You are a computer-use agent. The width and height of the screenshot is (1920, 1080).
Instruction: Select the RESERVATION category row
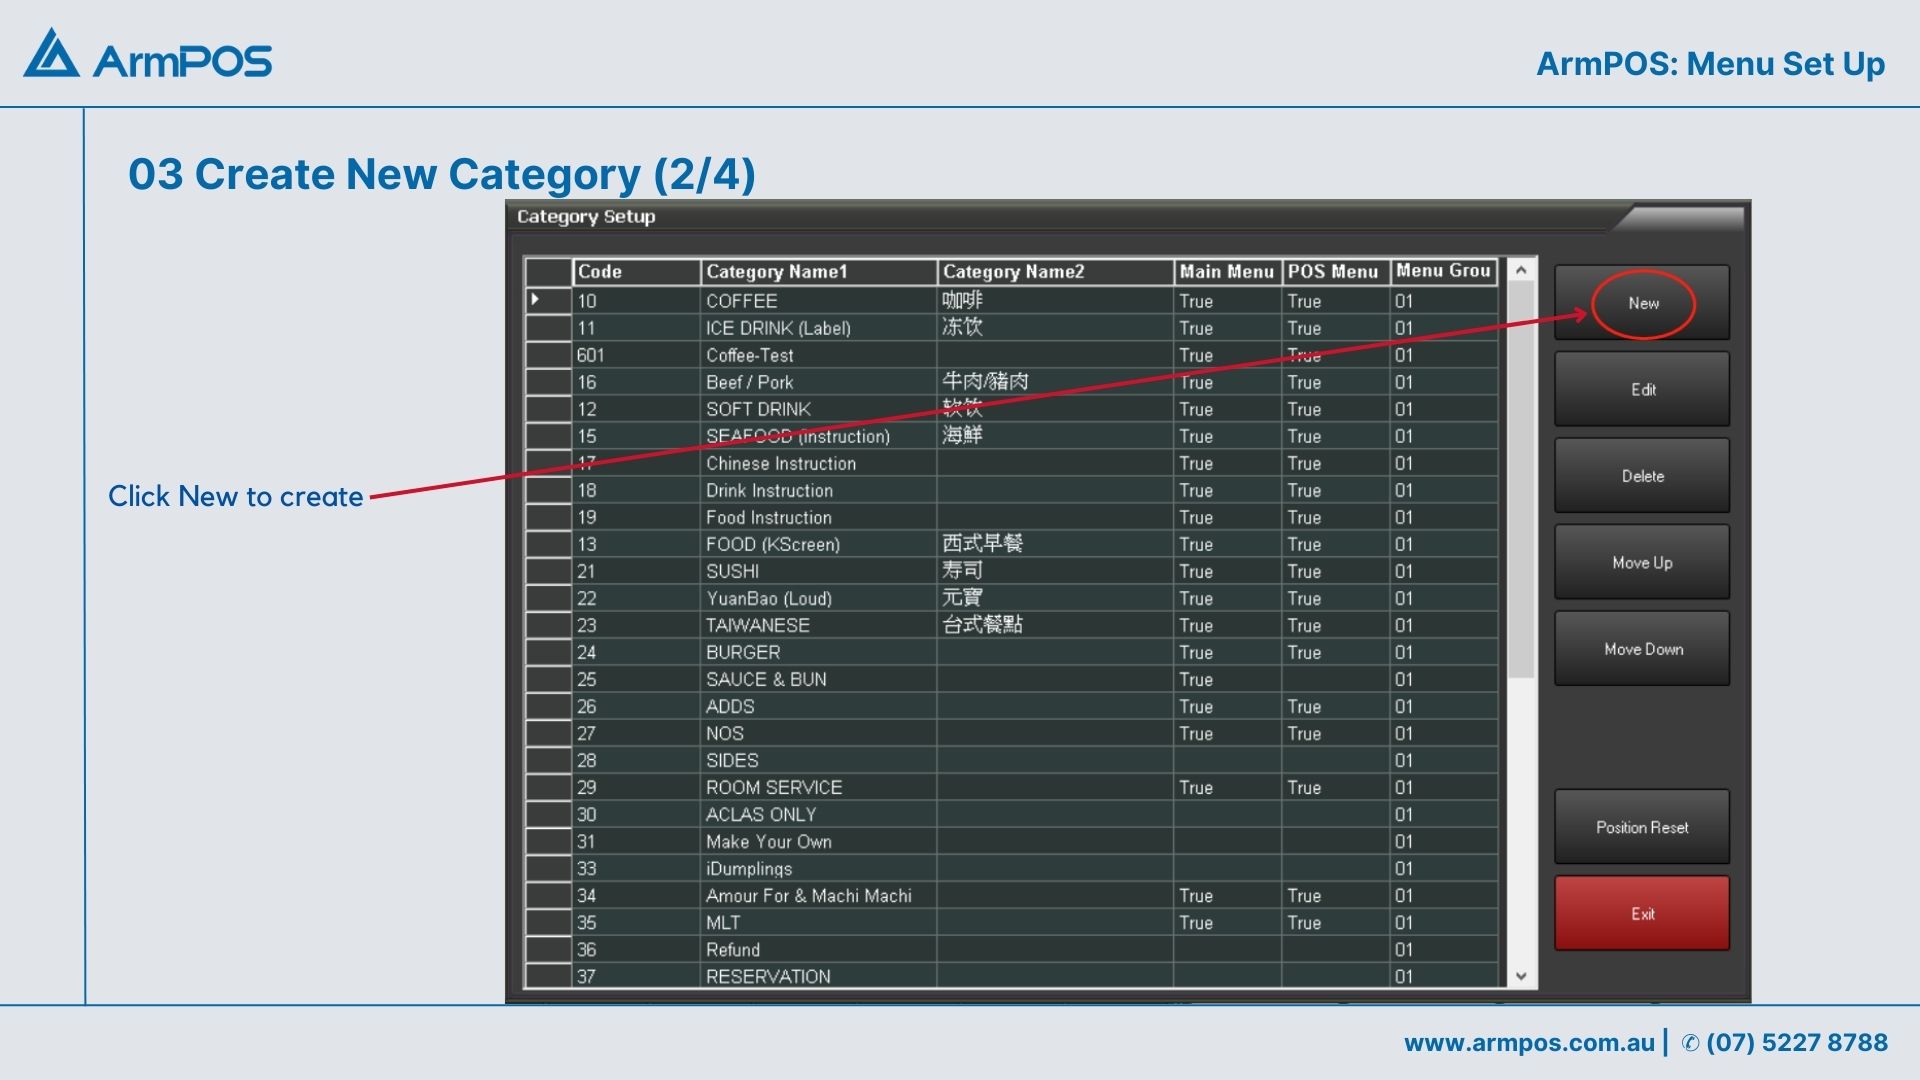click(768, 976)
